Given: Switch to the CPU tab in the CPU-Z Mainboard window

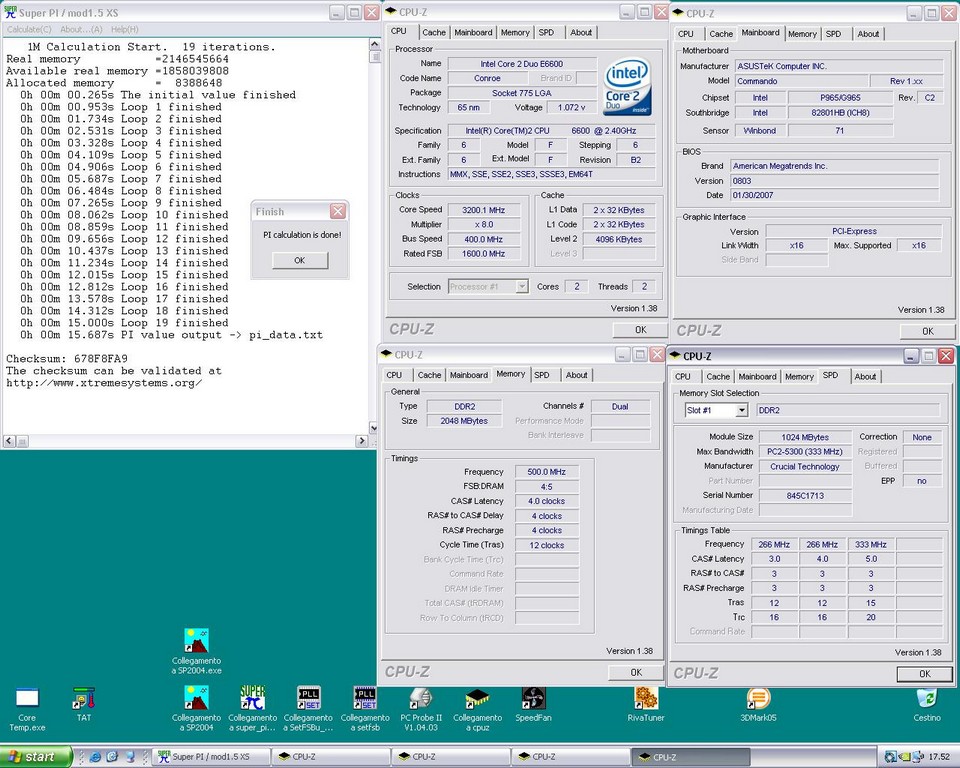Looking at the screenshot, I should tap(686, 34).
